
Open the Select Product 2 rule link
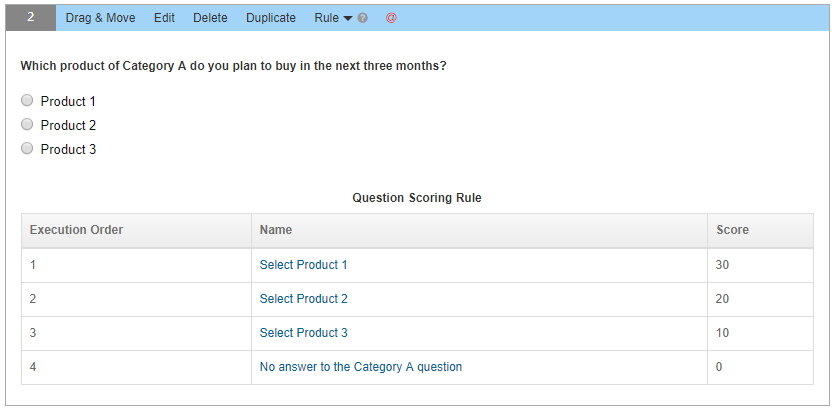tap(303, 299)
